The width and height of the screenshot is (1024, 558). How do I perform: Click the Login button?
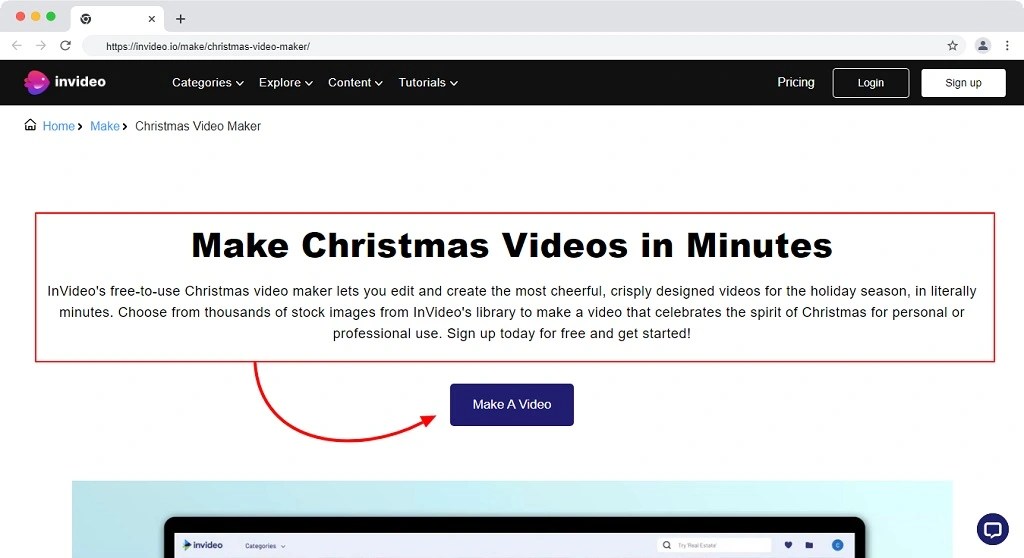[x=871, y=83]
